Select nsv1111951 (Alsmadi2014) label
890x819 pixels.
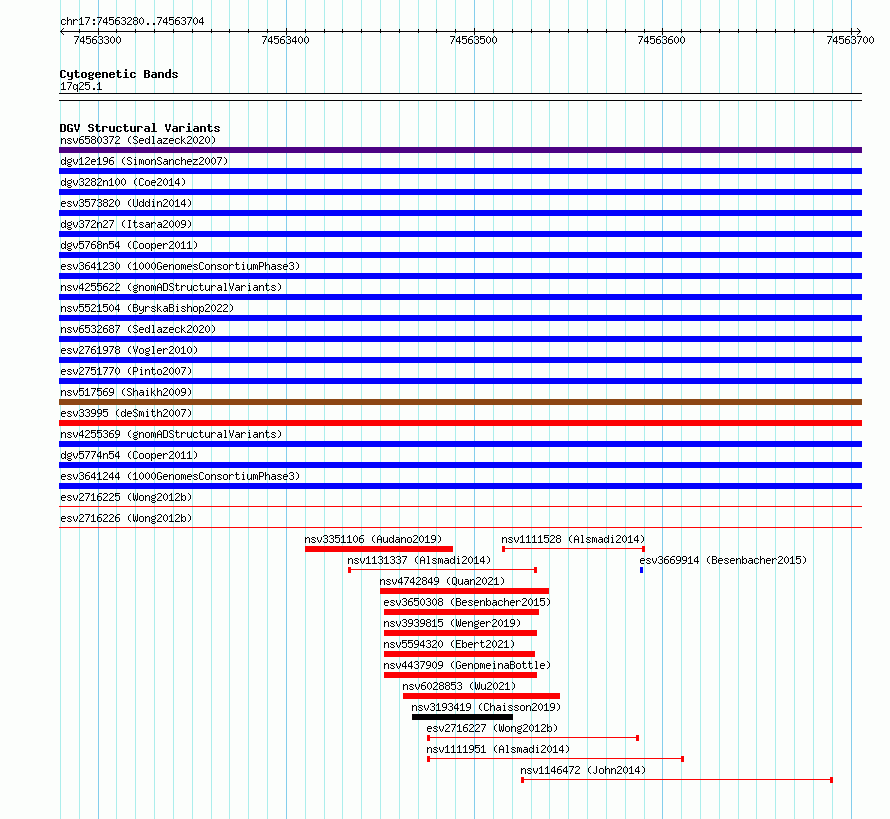(498, 749)
